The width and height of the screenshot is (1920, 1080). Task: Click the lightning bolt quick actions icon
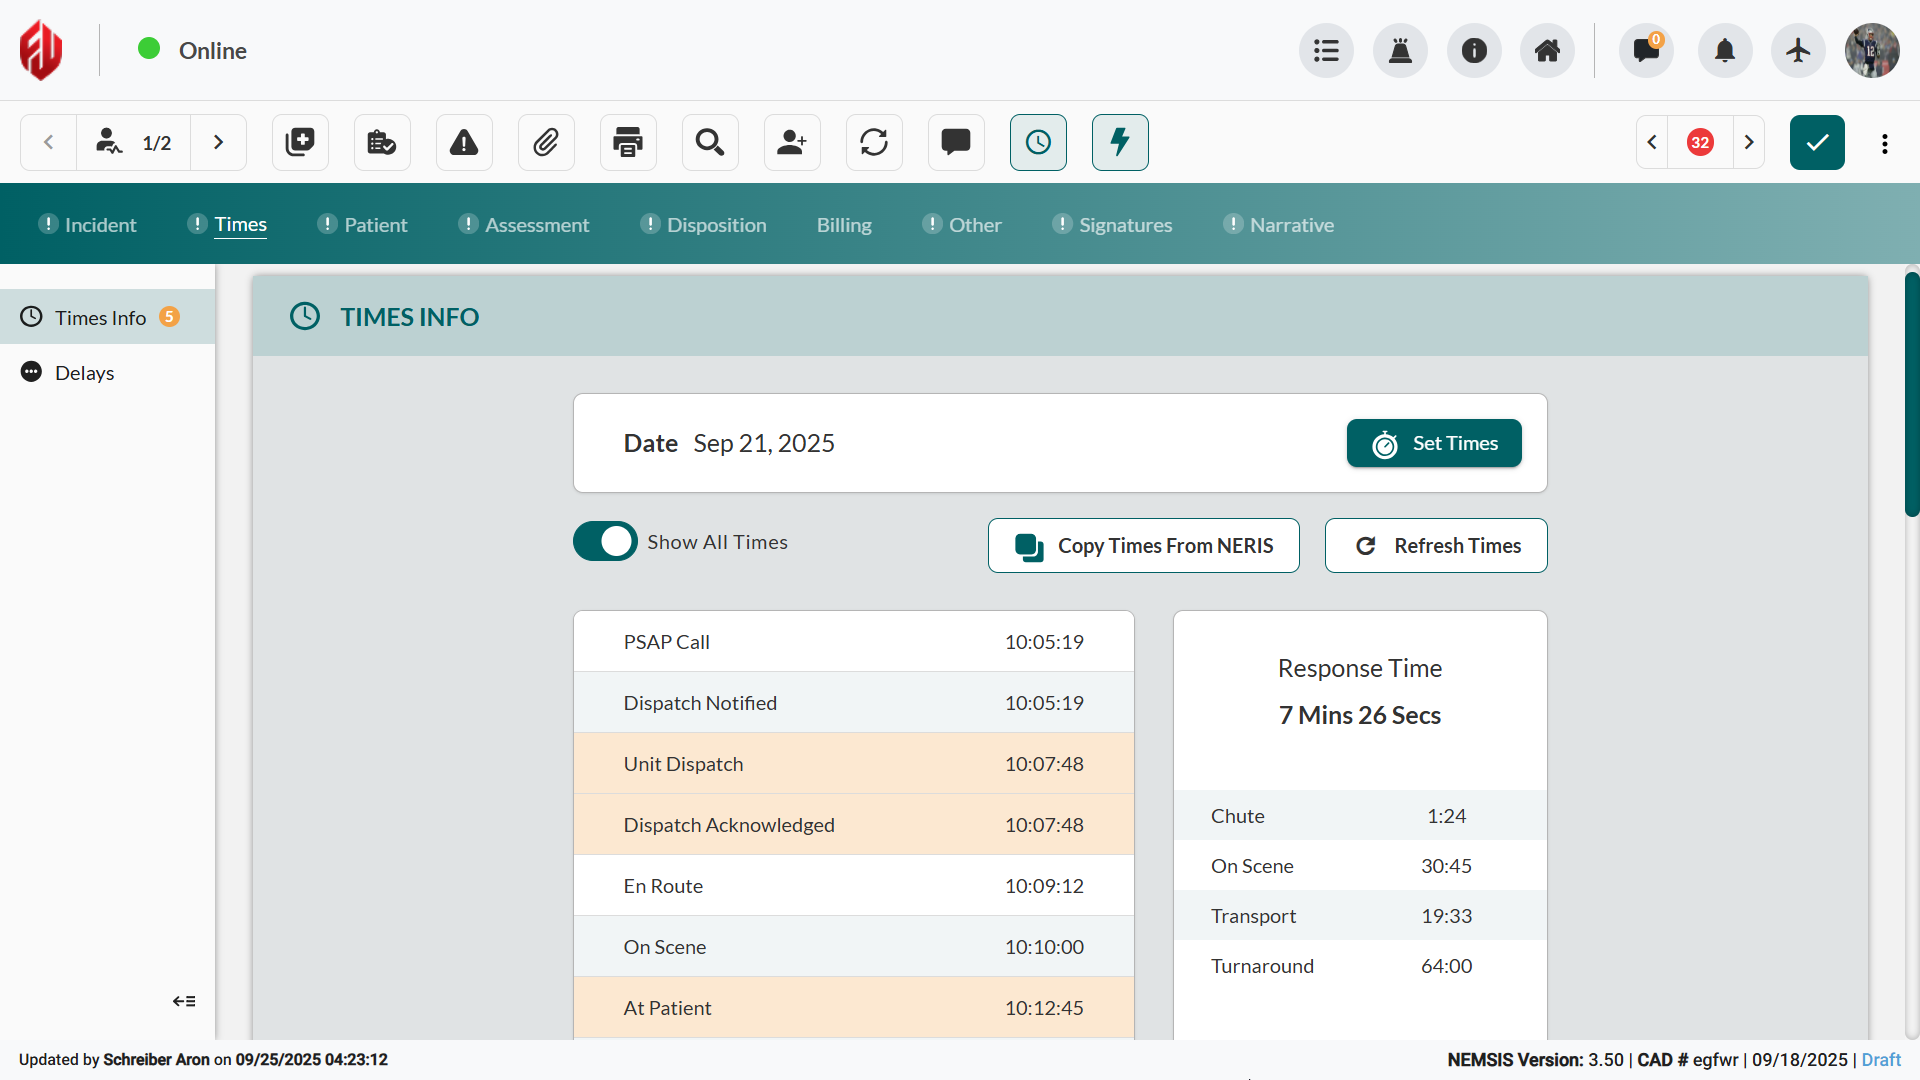click(x=1119, y=142)
